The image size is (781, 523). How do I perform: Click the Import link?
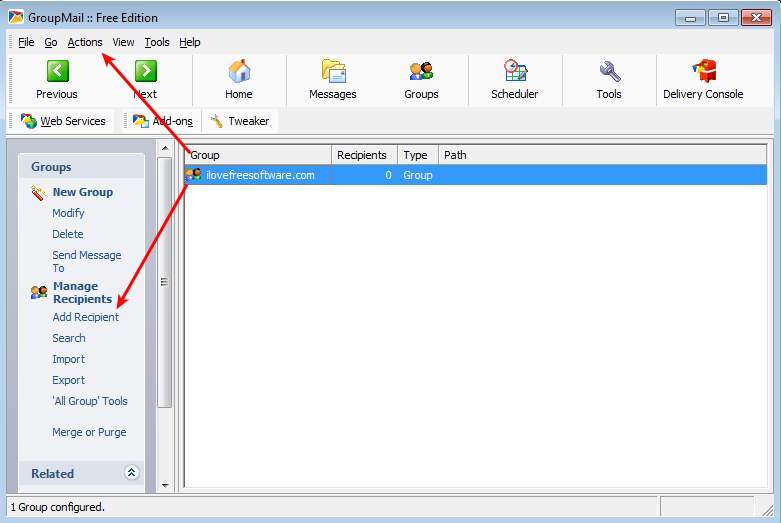point(68,359)
